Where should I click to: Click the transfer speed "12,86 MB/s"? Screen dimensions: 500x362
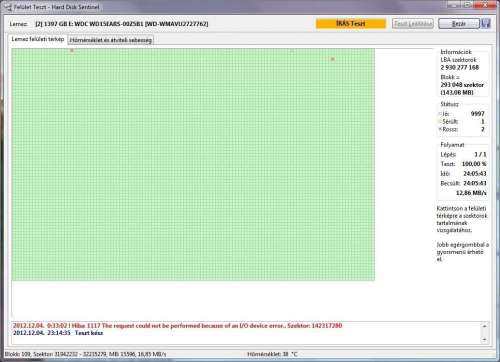471,193
